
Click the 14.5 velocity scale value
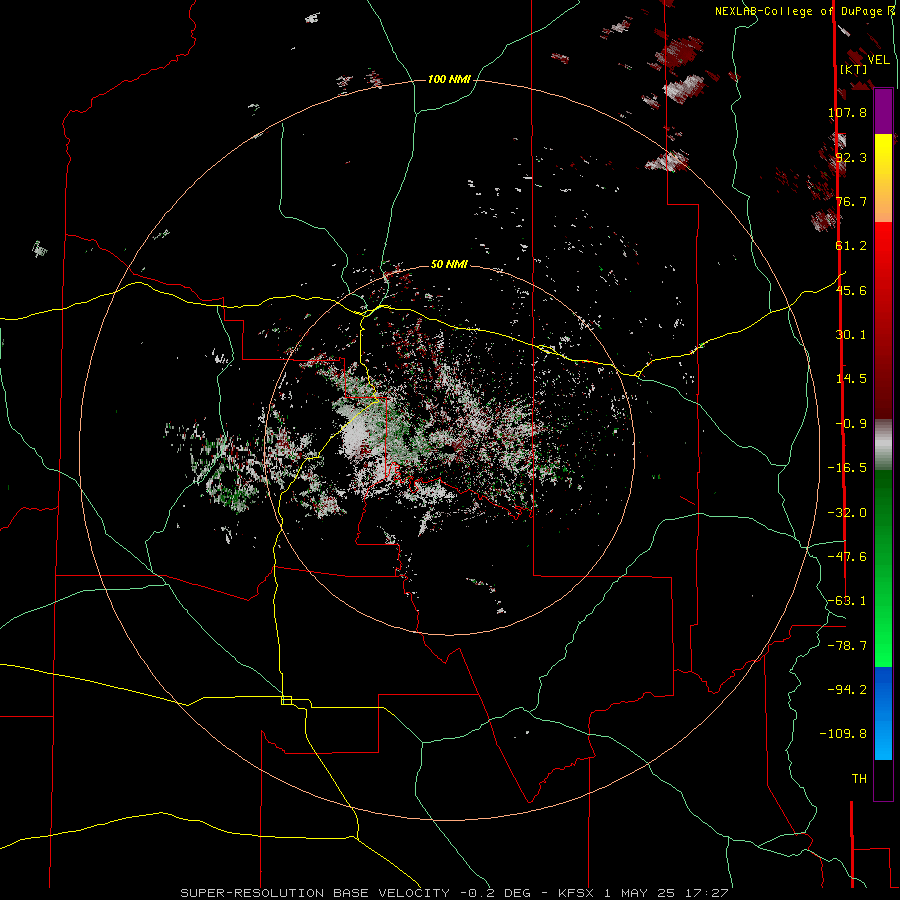tap(851, 379)
